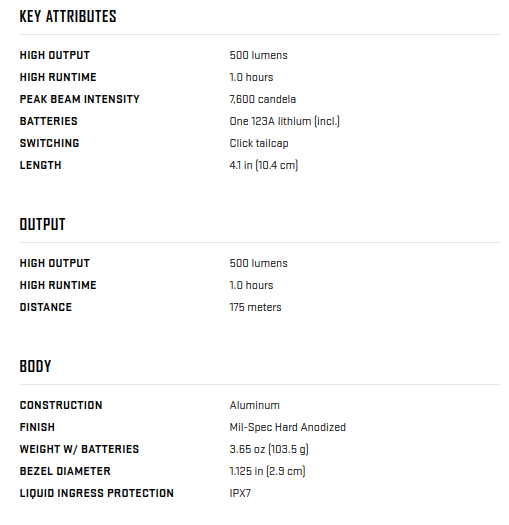Select the DISTANCE label
Image resolution: width=509 pixels, height=525 pixels.
pyautogui.click(x=46, y=307)
